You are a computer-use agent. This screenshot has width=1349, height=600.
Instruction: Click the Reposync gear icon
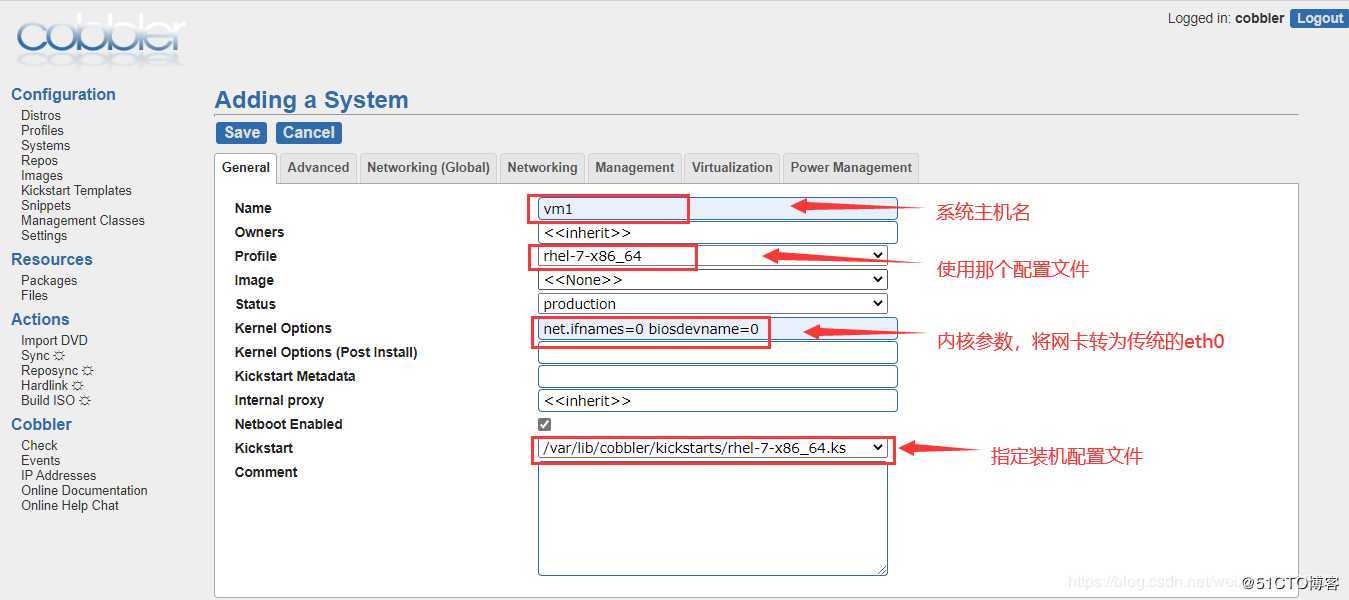[x=88, y=371]
